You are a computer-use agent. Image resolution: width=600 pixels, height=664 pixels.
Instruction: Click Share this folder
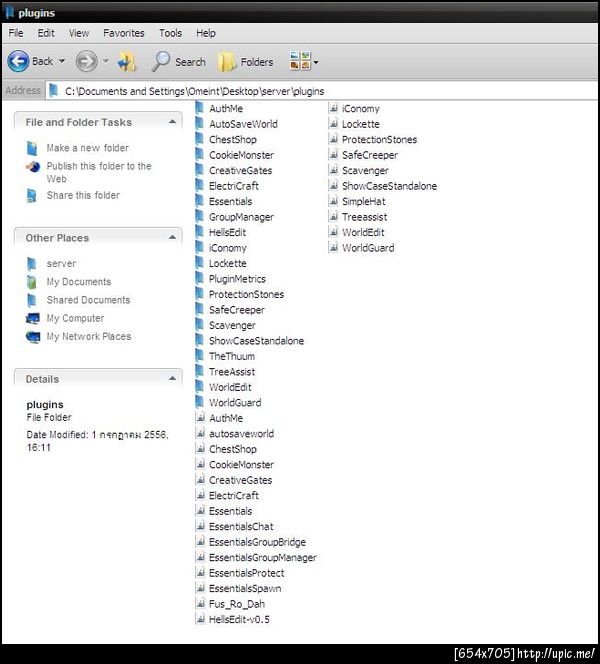[x=83, y=195]
